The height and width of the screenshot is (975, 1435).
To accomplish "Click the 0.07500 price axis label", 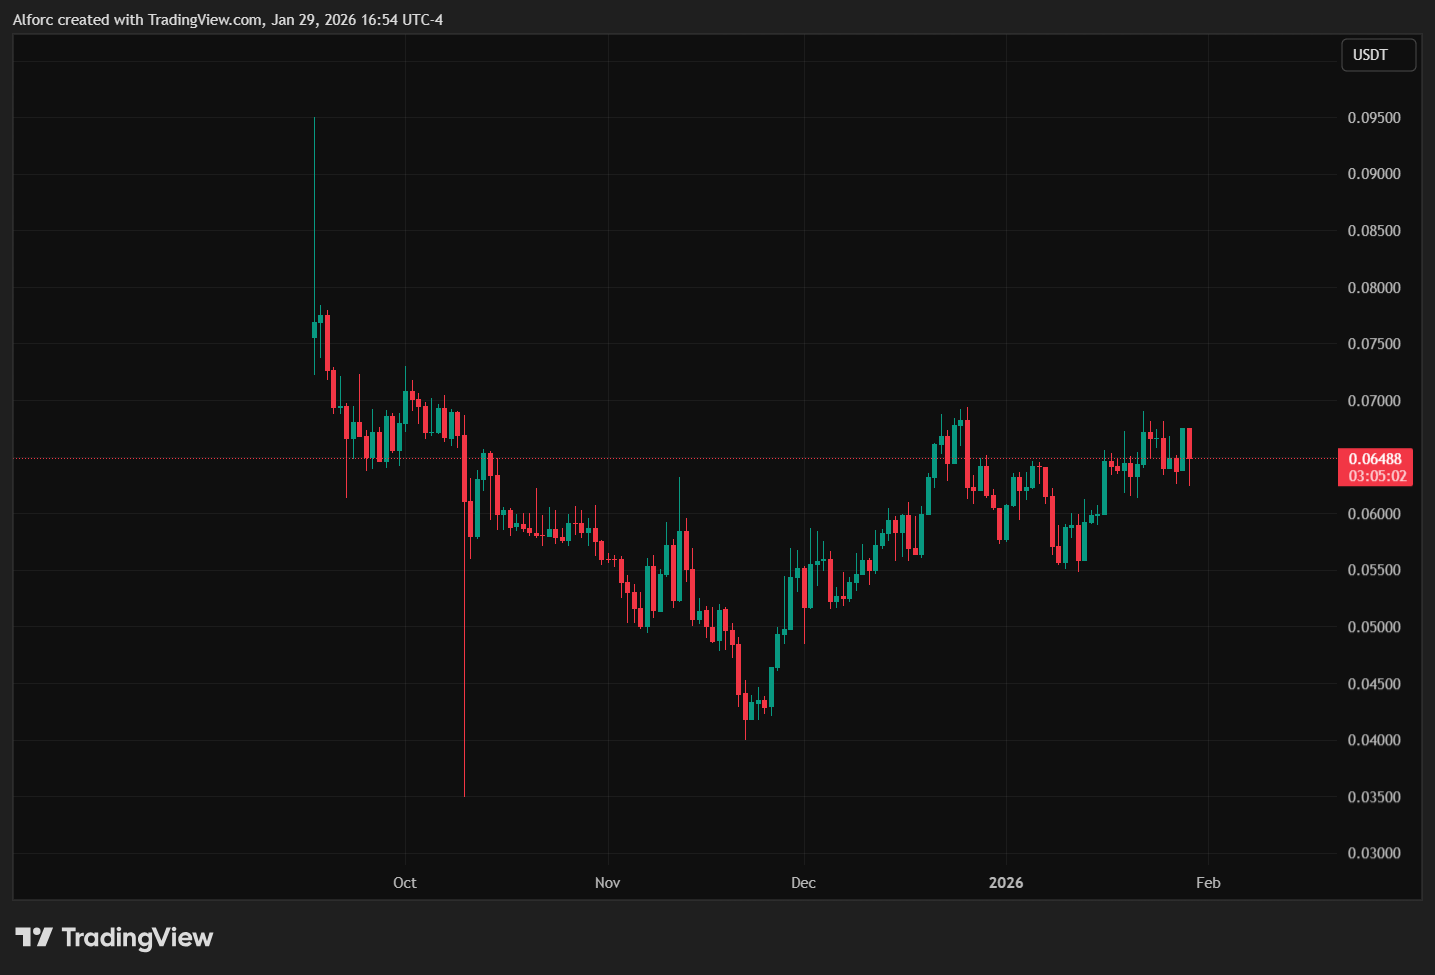I will coord(1374,344).
